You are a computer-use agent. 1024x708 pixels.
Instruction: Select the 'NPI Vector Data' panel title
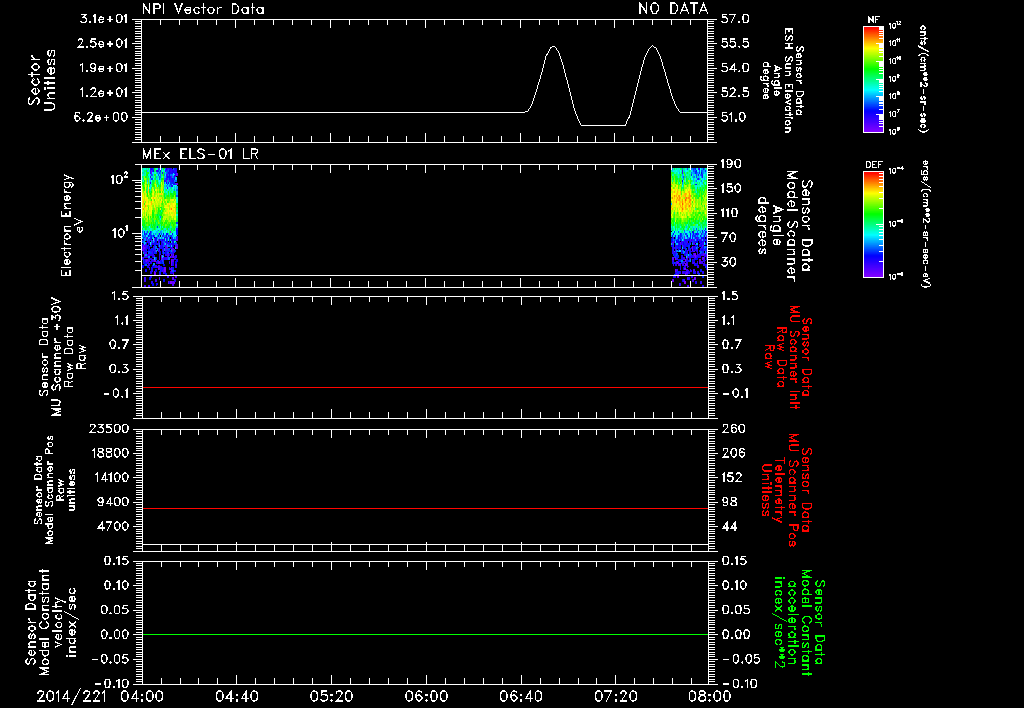(x=203, y=9)
